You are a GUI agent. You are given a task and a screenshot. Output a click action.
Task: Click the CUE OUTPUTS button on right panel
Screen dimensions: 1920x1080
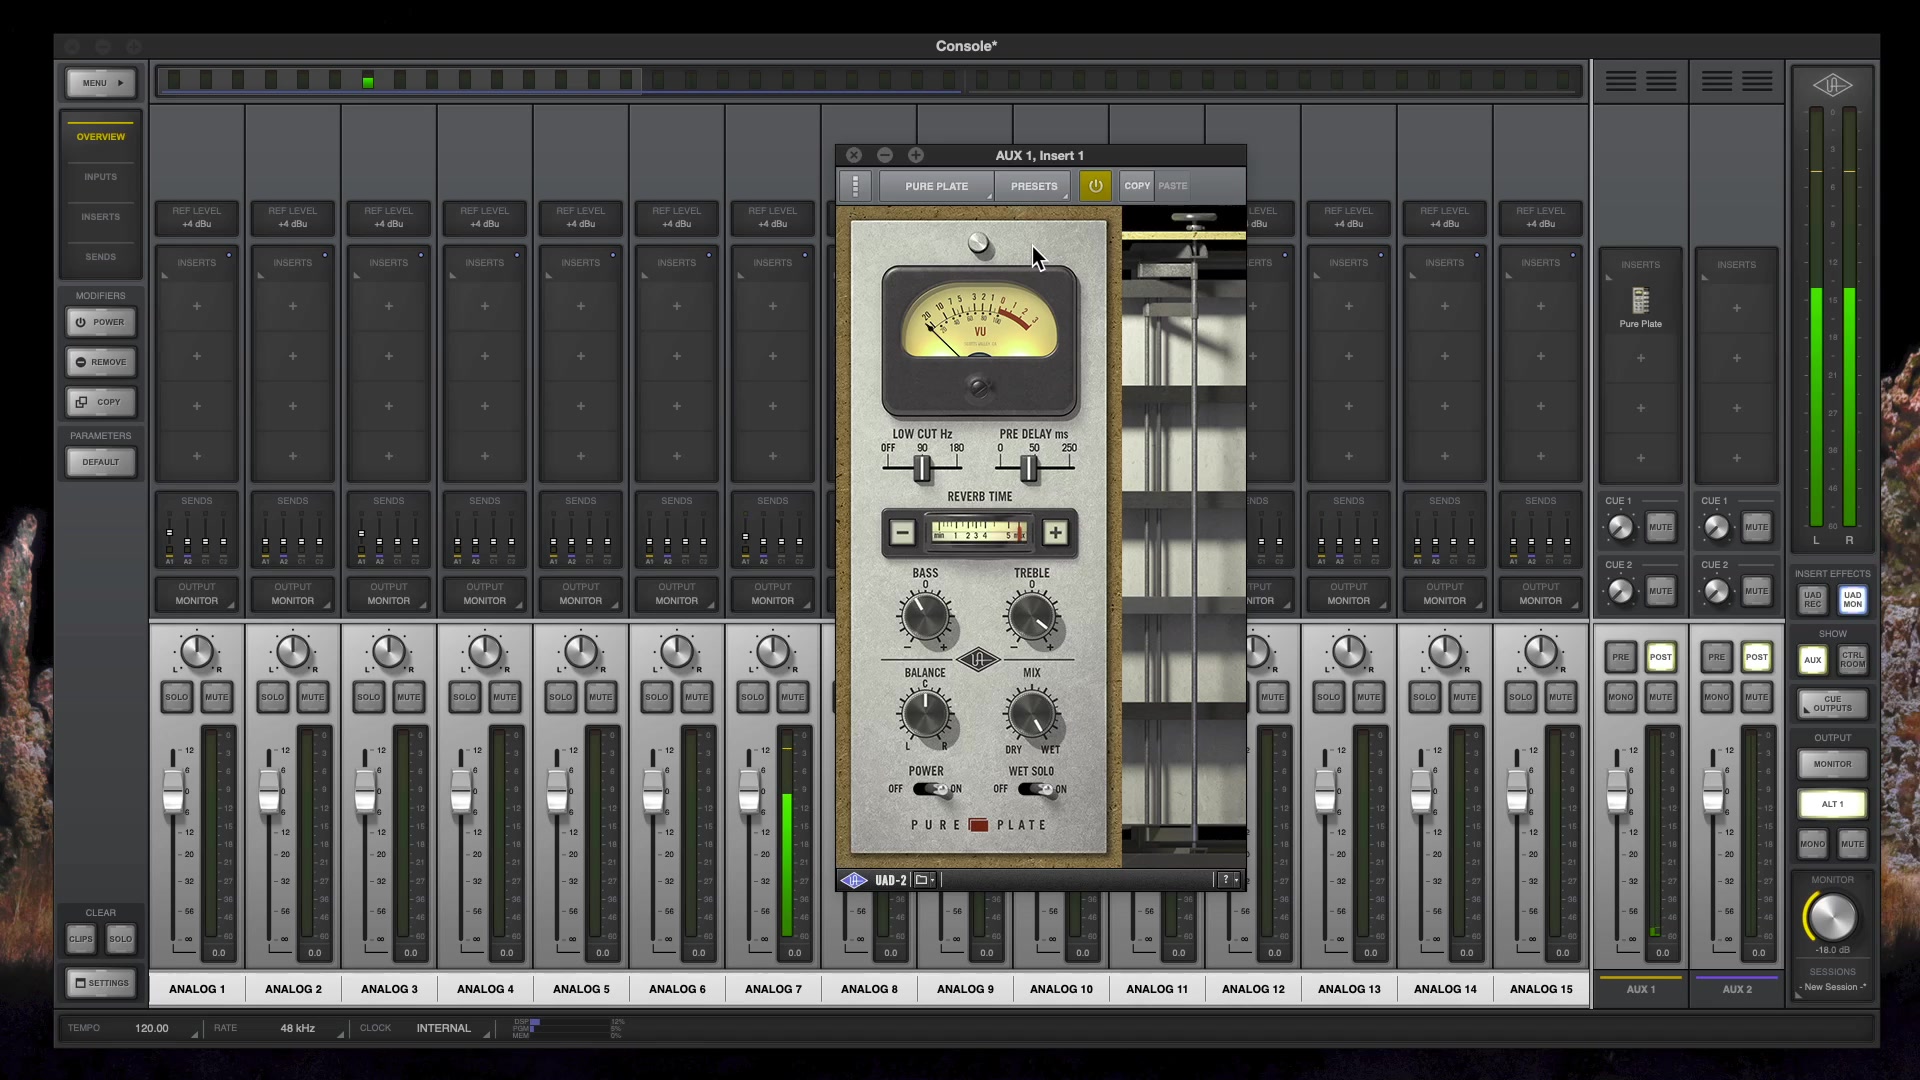pos(1831,705)
